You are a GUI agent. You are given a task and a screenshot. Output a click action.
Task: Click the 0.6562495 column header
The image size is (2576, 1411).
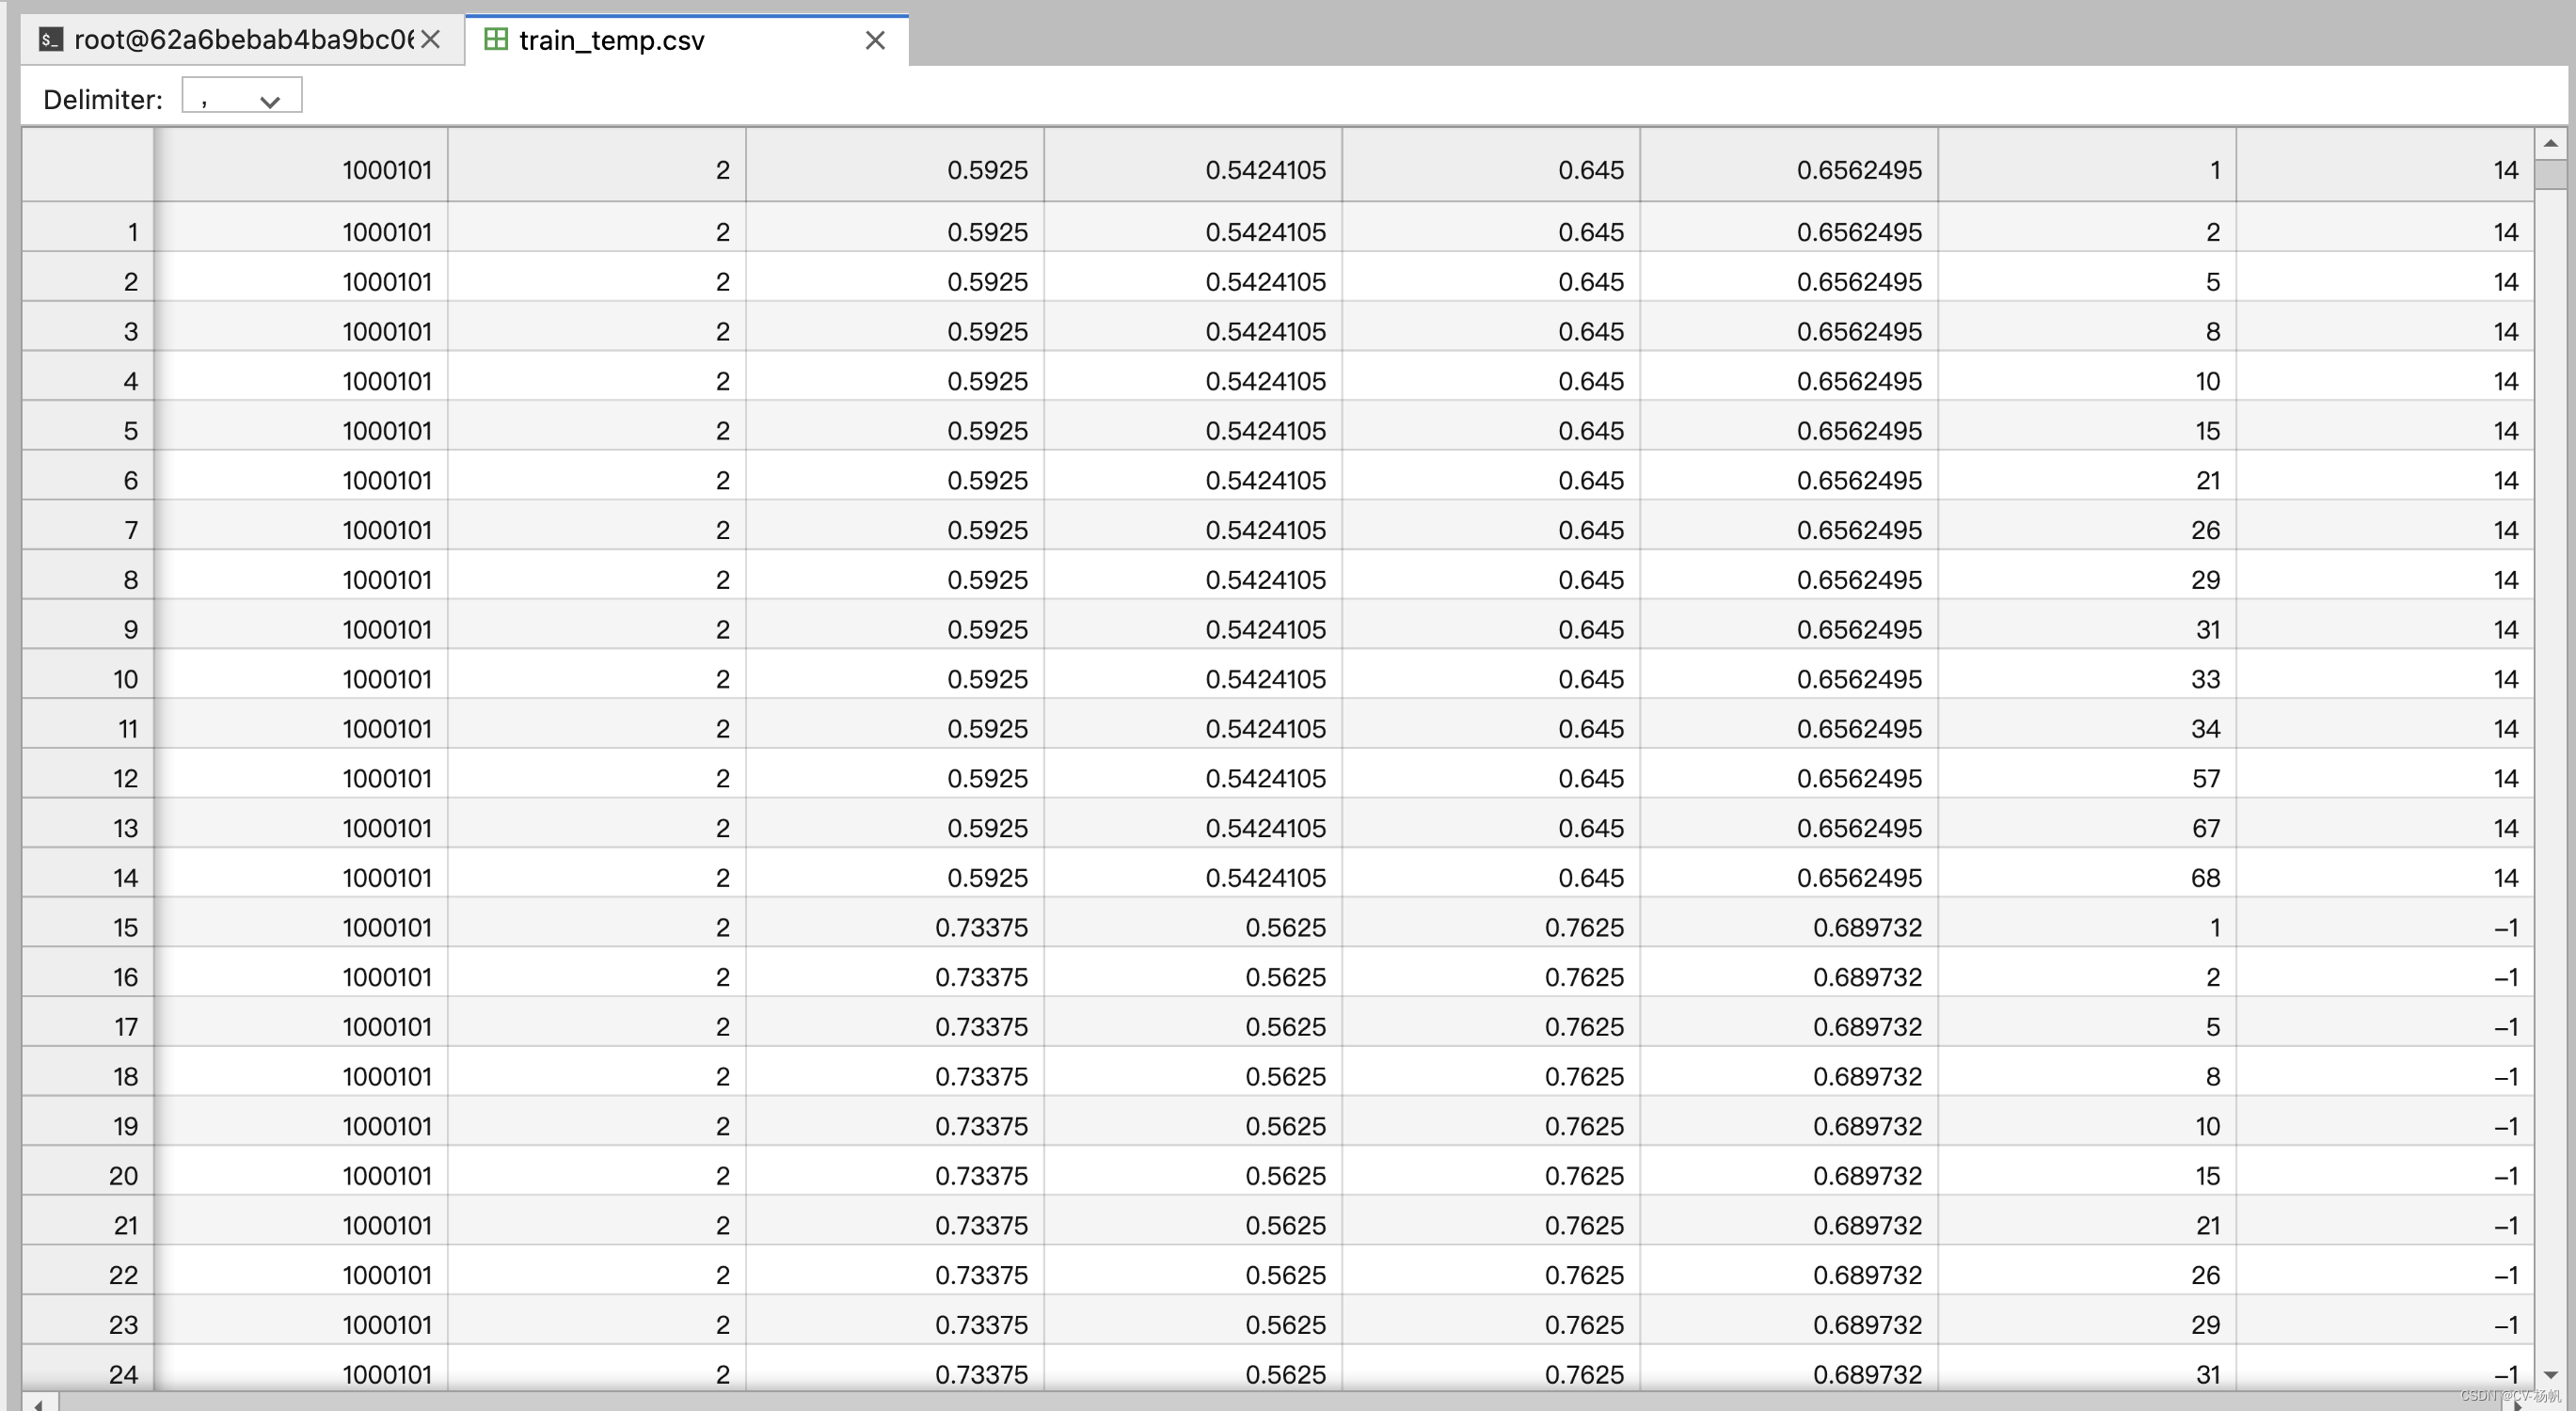[x=1788, y=169]
